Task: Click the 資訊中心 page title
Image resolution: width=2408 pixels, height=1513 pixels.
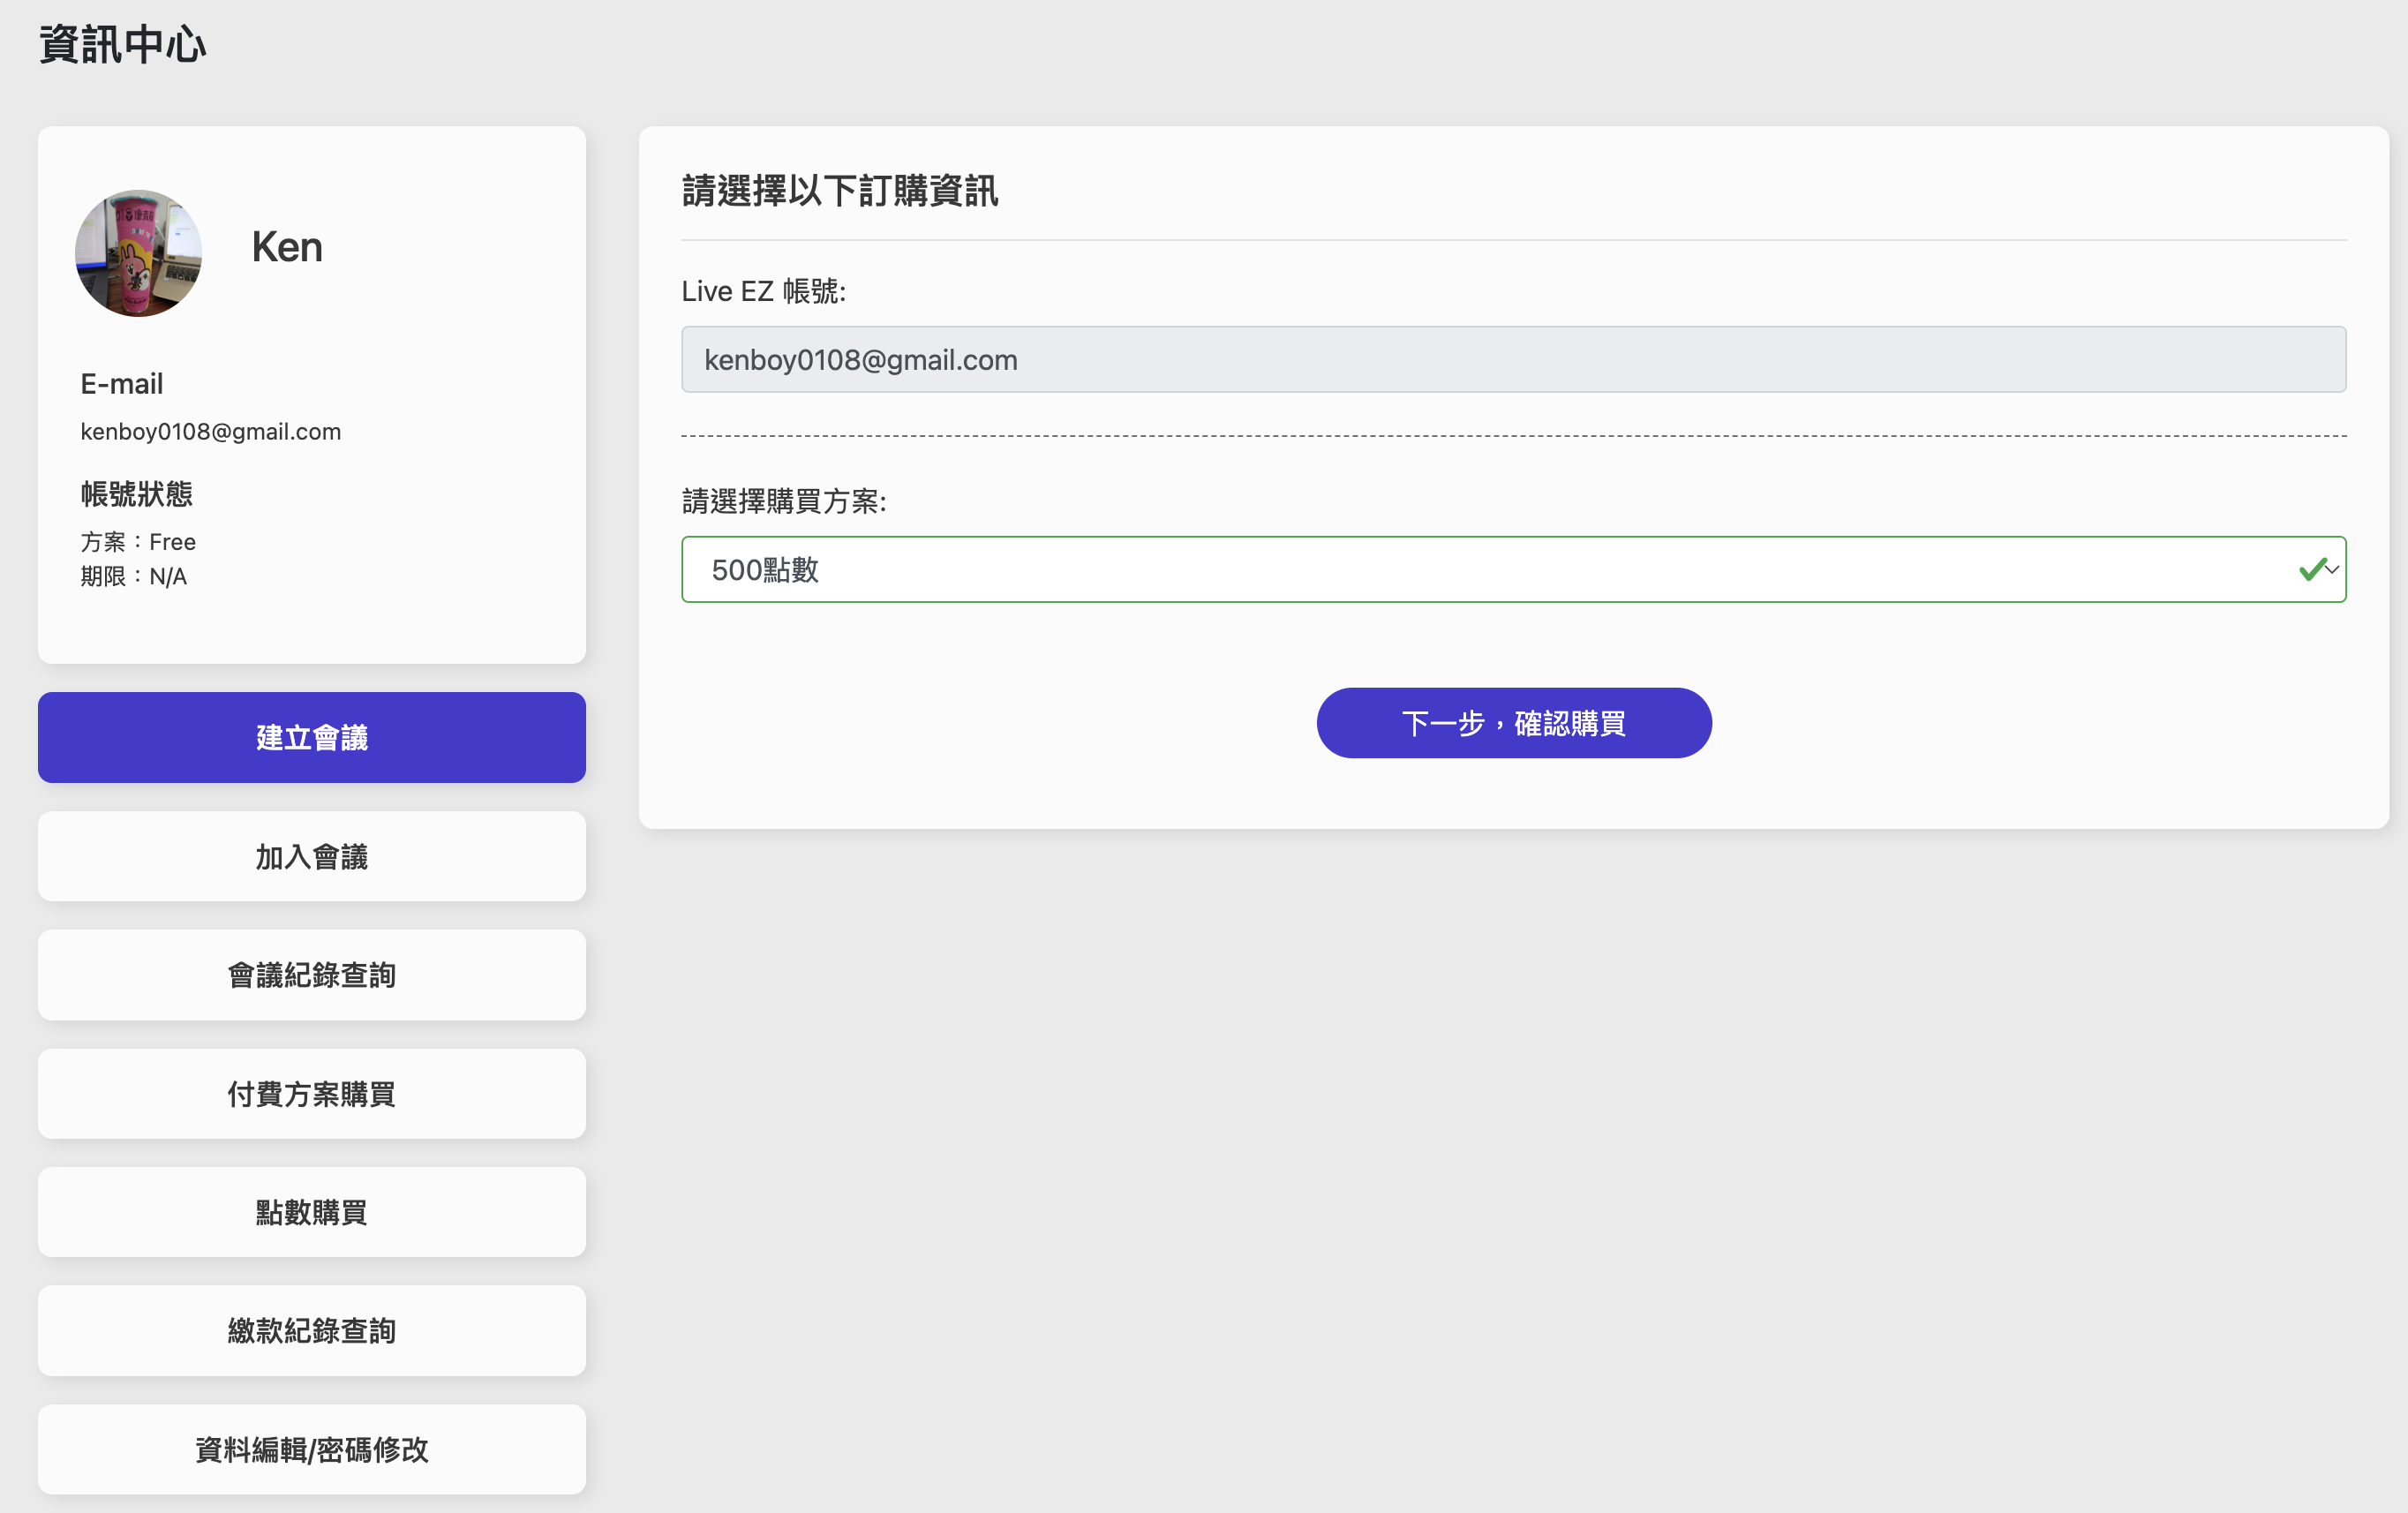Action: (x=123, y=44)
